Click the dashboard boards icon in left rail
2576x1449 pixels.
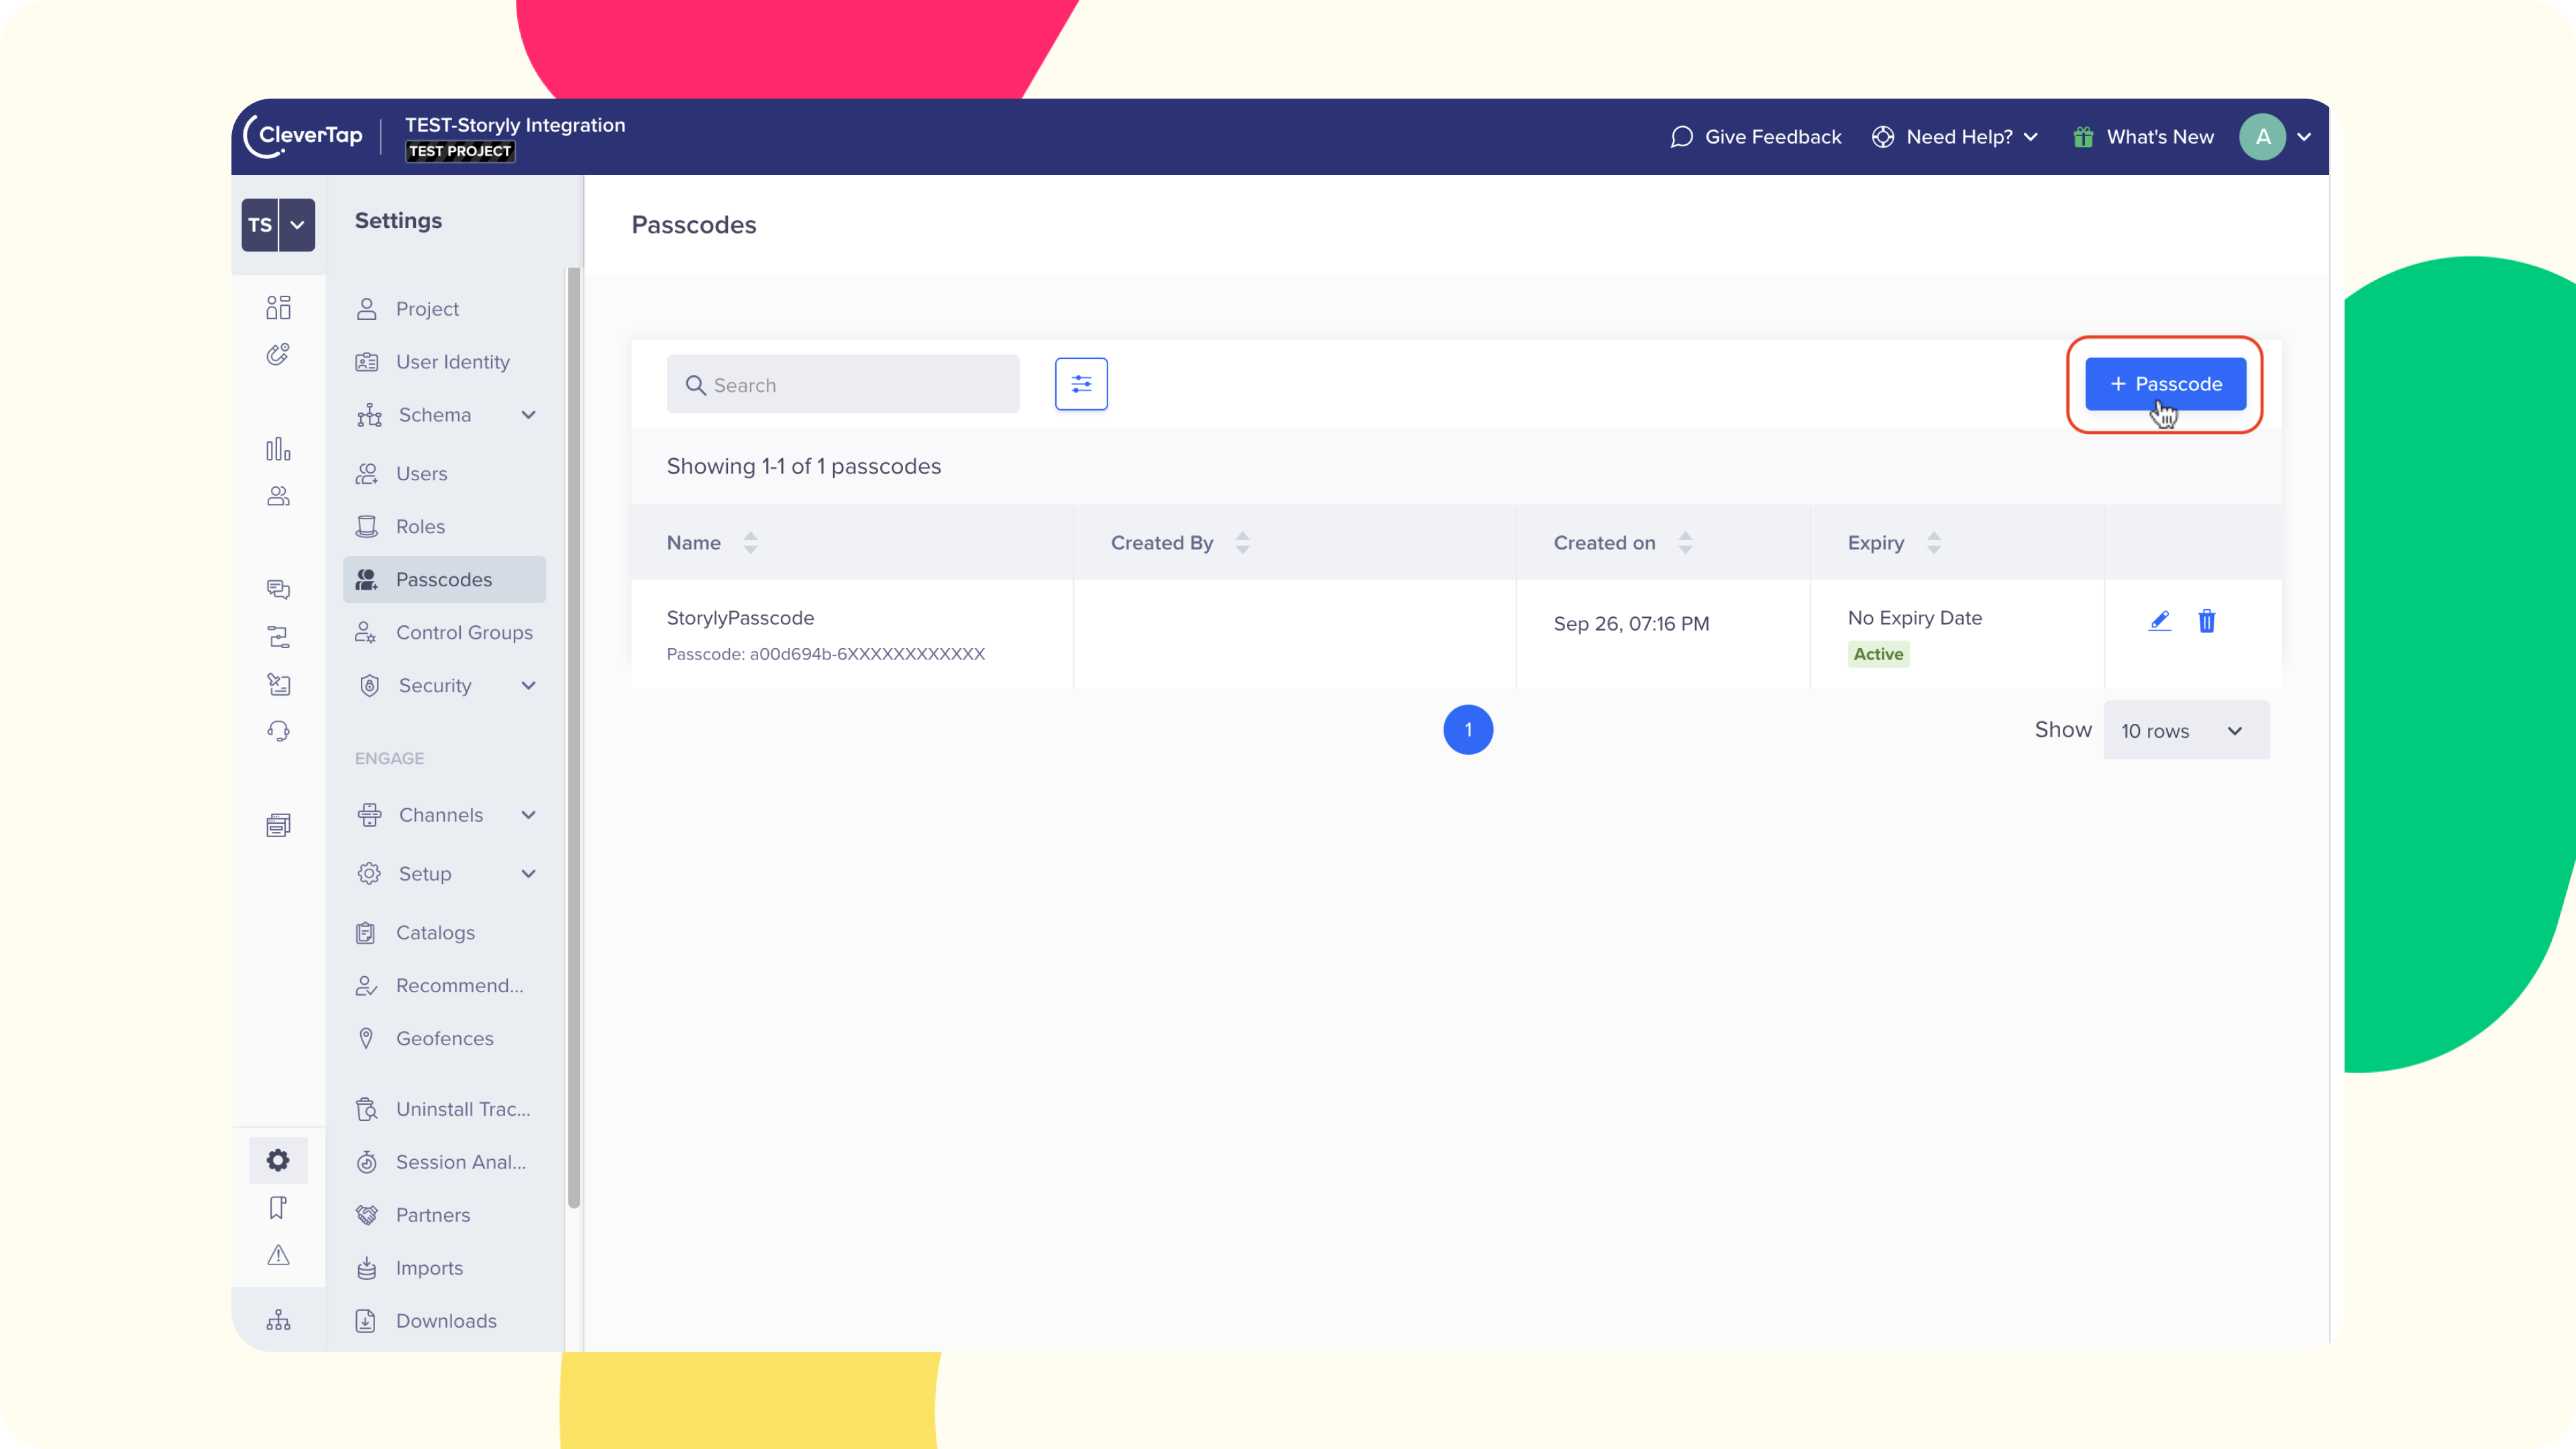point(278,307)
